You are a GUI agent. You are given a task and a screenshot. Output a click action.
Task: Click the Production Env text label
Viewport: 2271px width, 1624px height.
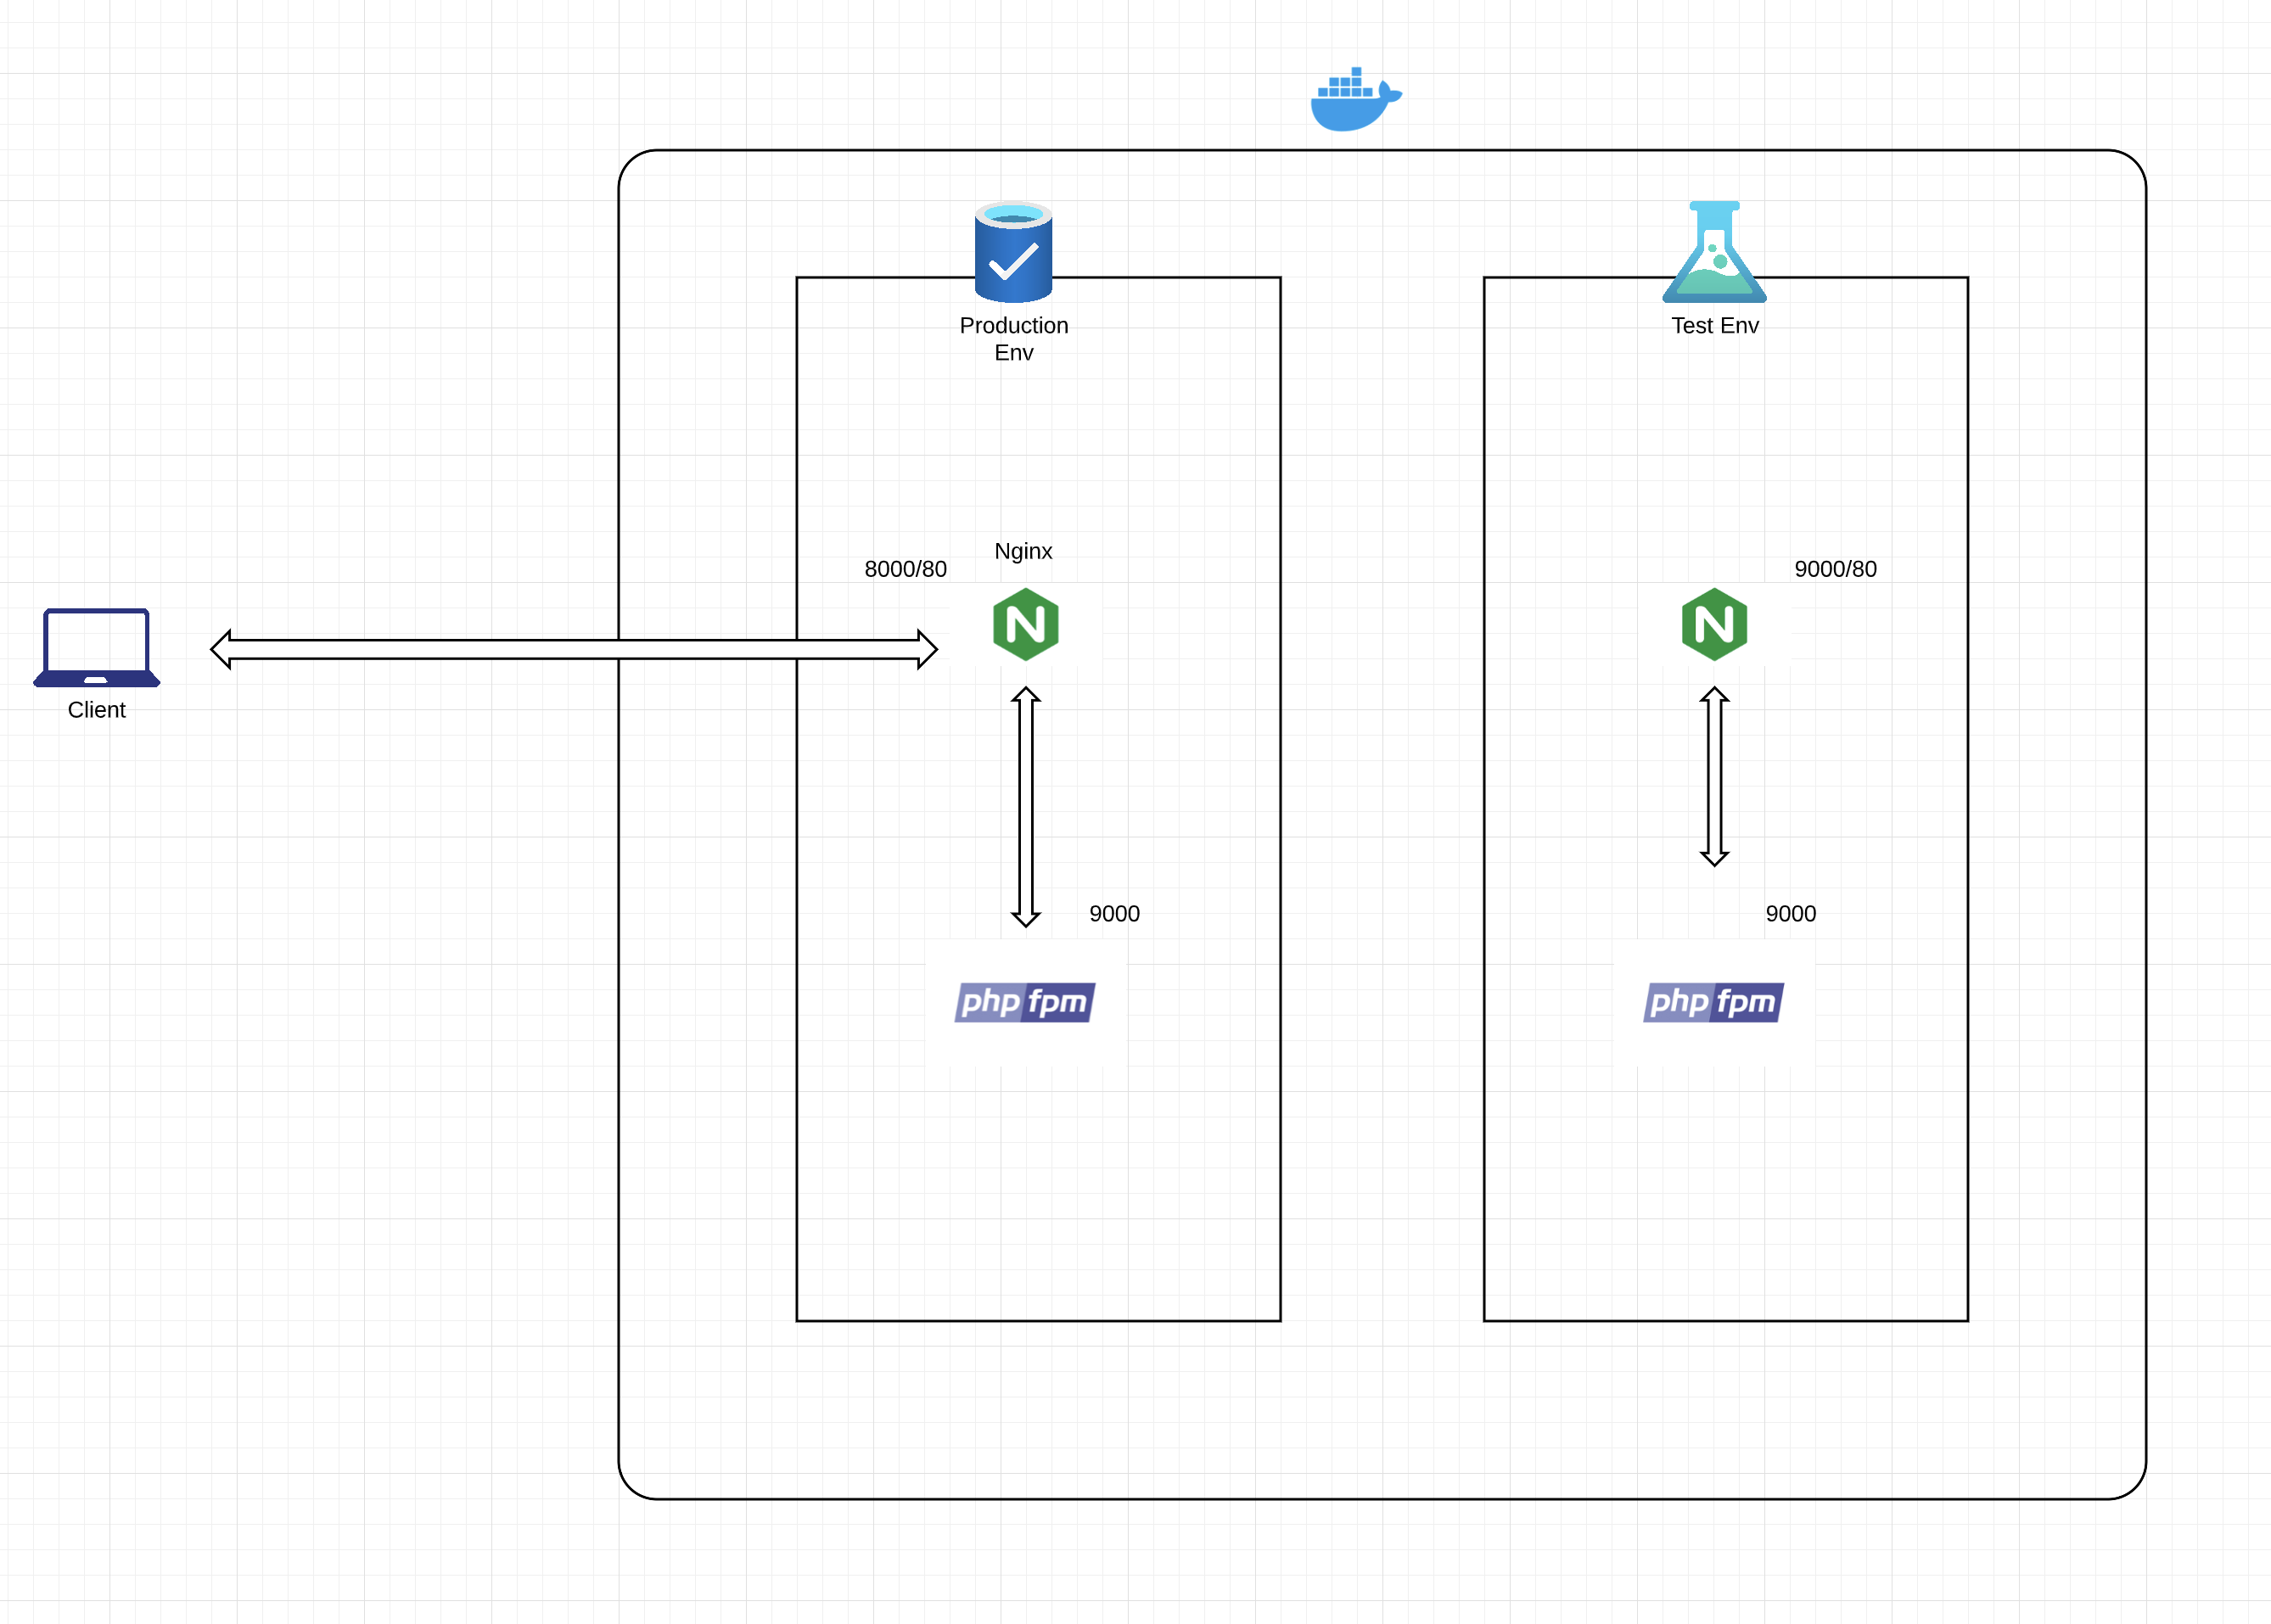[1013, 339]
